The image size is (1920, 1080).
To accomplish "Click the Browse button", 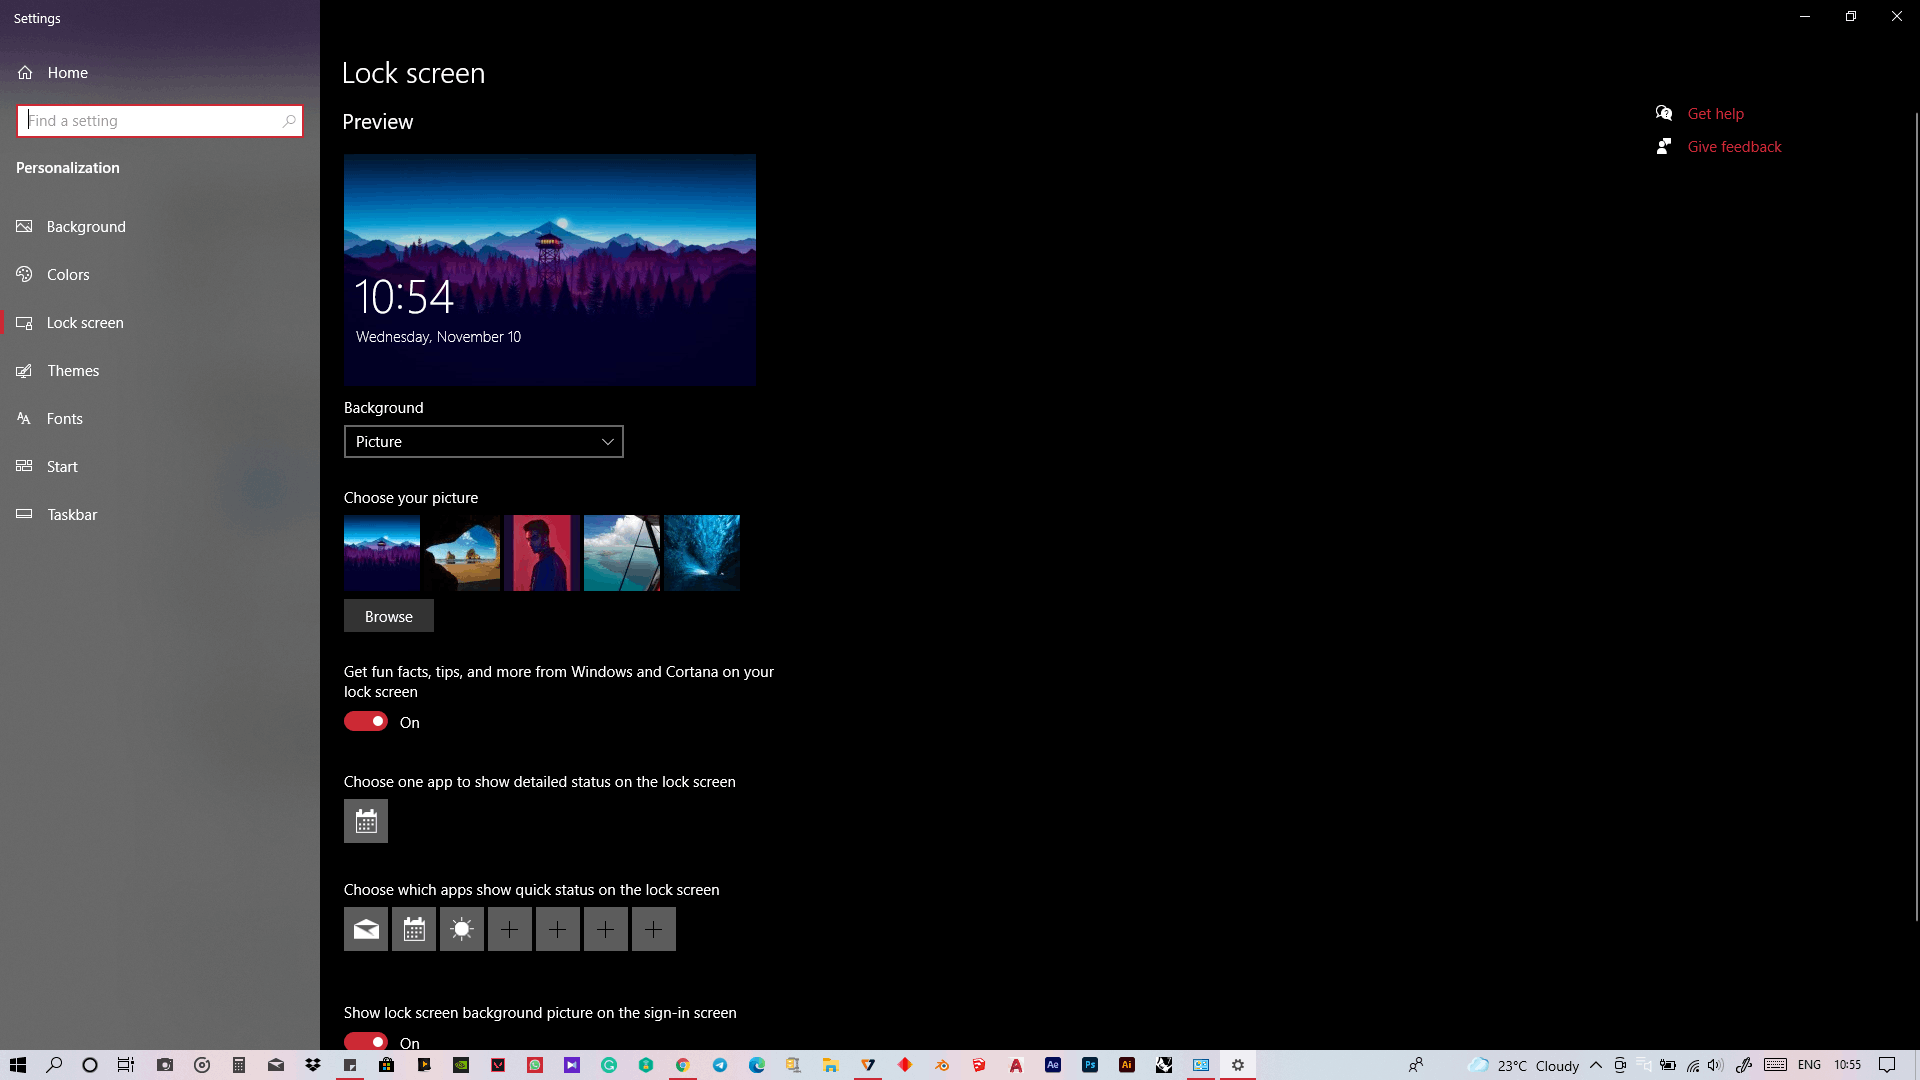I will tap(389, 616).
